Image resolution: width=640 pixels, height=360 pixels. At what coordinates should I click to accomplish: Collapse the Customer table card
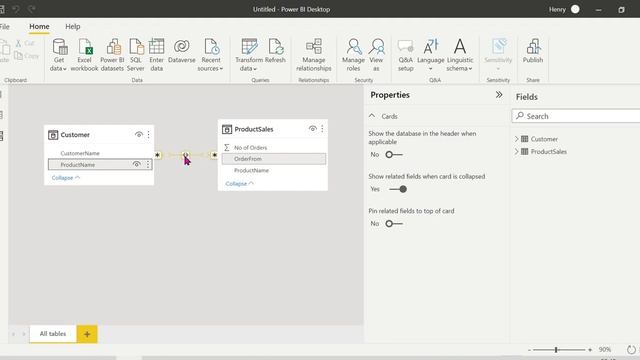[x=66, y=178]
